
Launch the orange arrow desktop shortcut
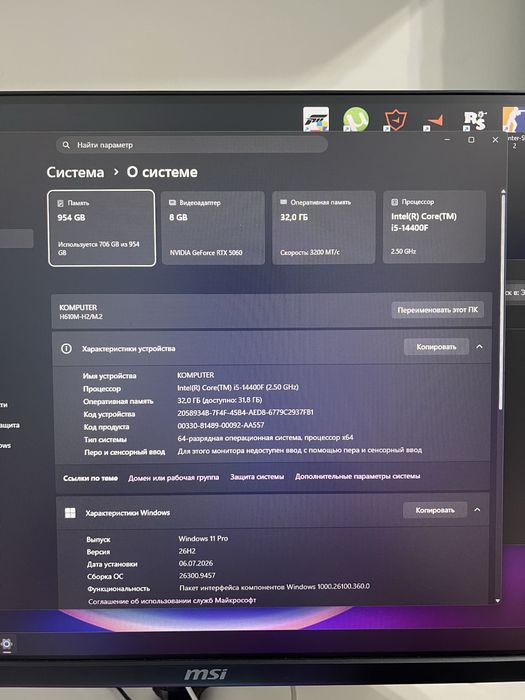[x=433, y=121]
